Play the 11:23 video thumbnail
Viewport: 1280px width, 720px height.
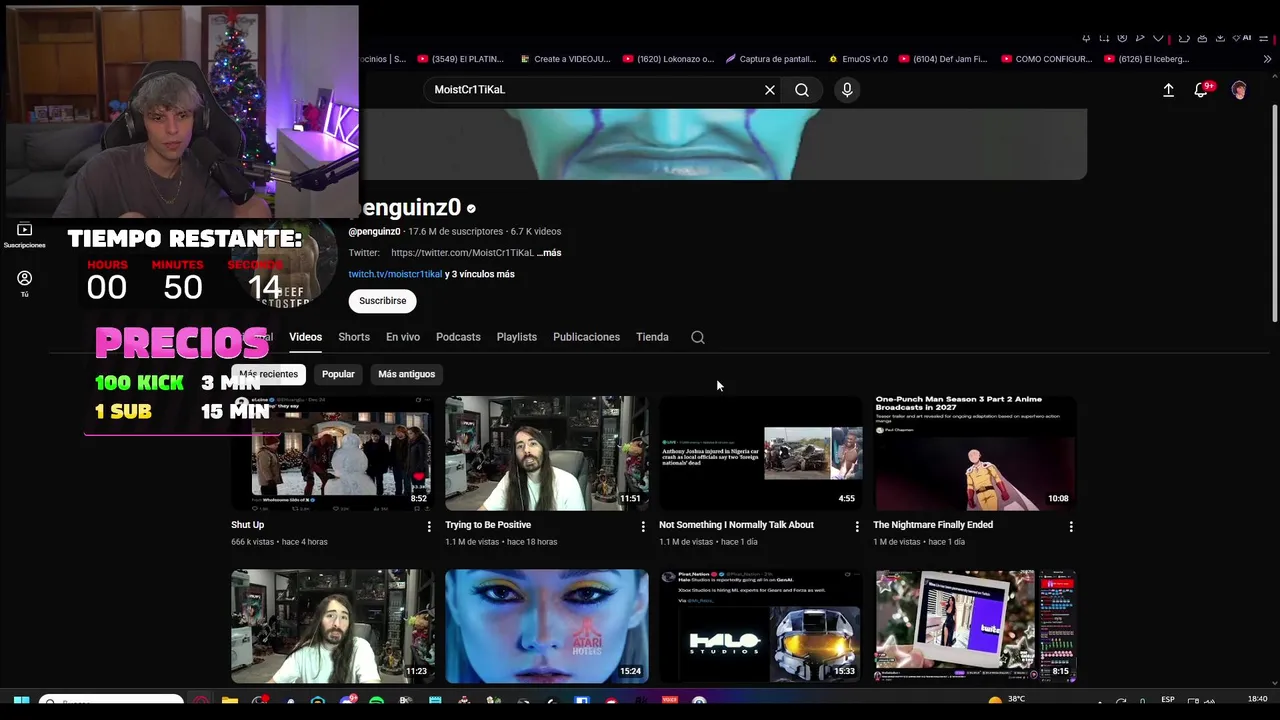pyautogui.click(x=333, y=626)
